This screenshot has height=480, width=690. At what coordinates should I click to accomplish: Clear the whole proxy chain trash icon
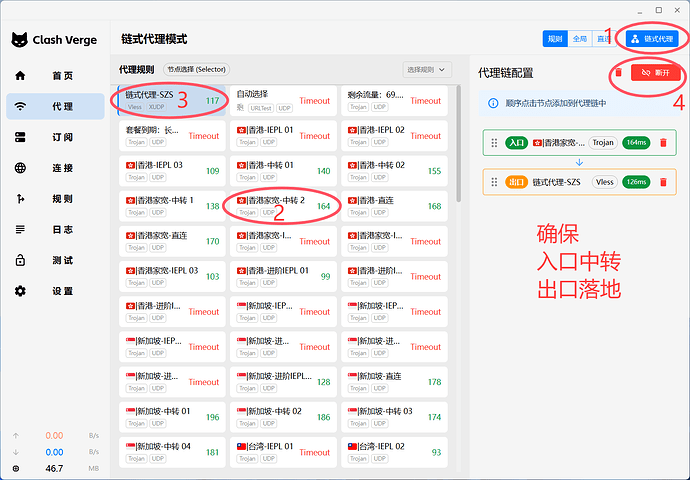tap(618, 73)
